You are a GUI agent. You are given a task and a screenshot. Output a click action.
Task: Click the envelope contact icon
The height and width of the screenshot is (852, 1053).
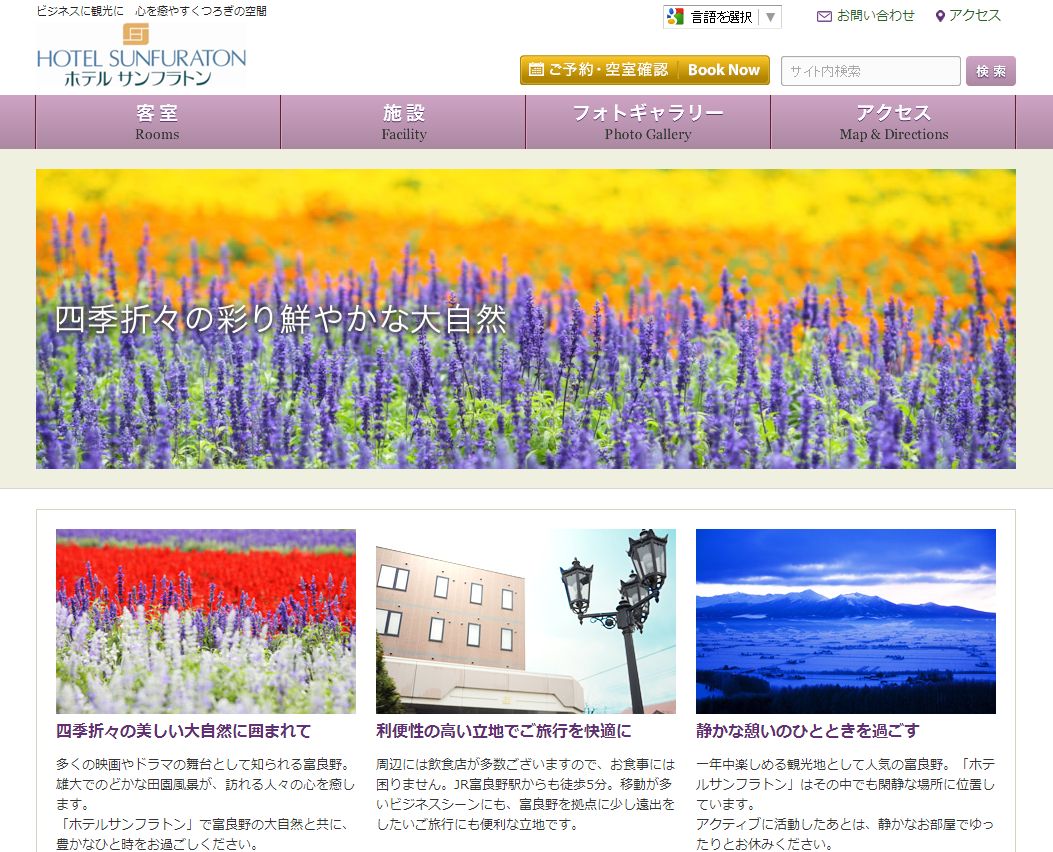coord(824,16)
